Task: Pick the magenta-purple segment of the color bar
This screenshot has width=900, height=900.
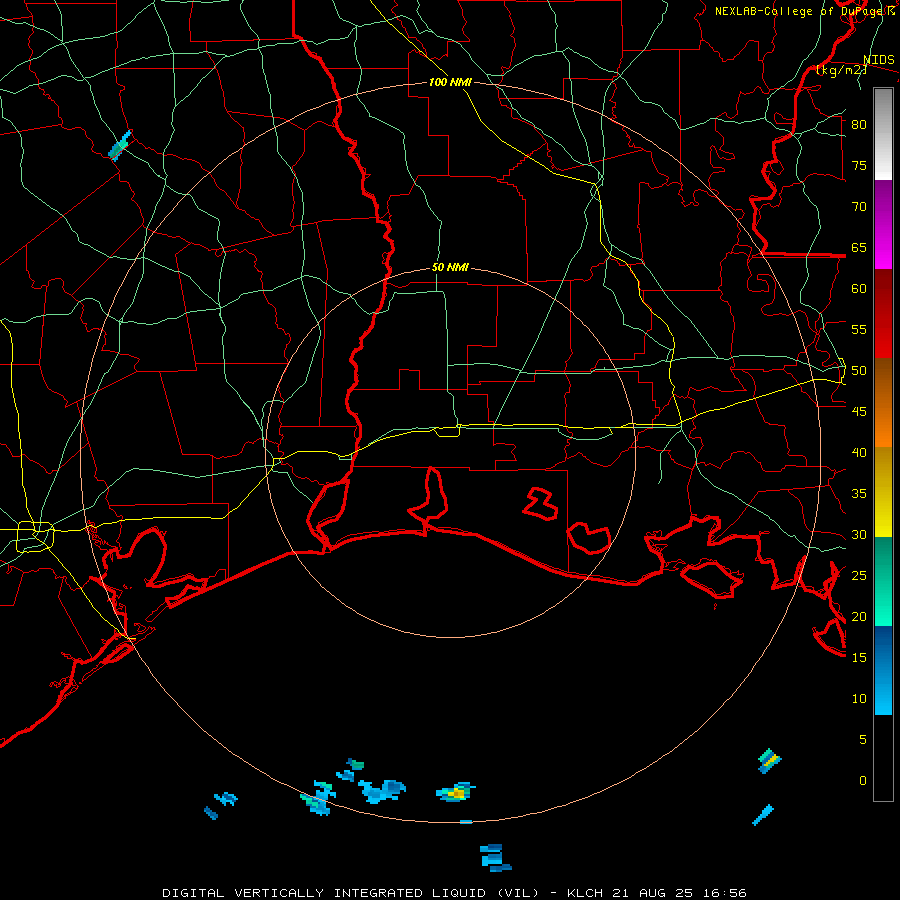Action: click(x=883, y=224)
